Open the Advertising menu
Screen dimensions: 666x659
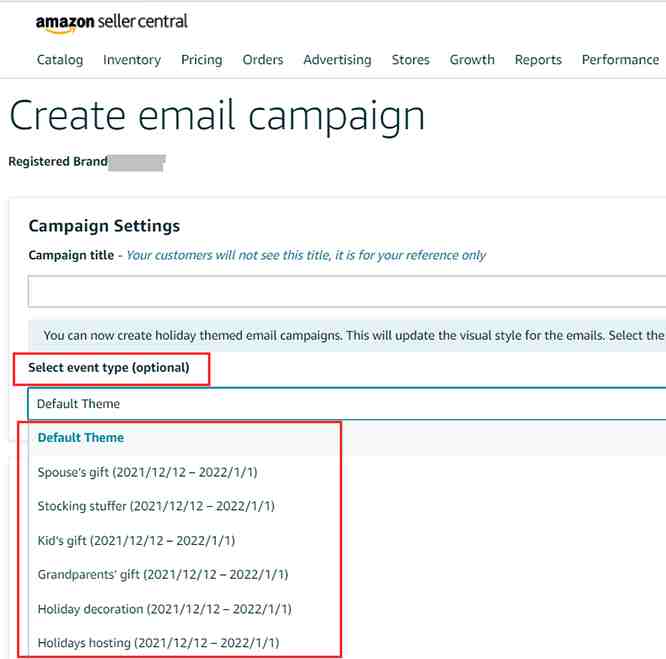coord(337,60)
